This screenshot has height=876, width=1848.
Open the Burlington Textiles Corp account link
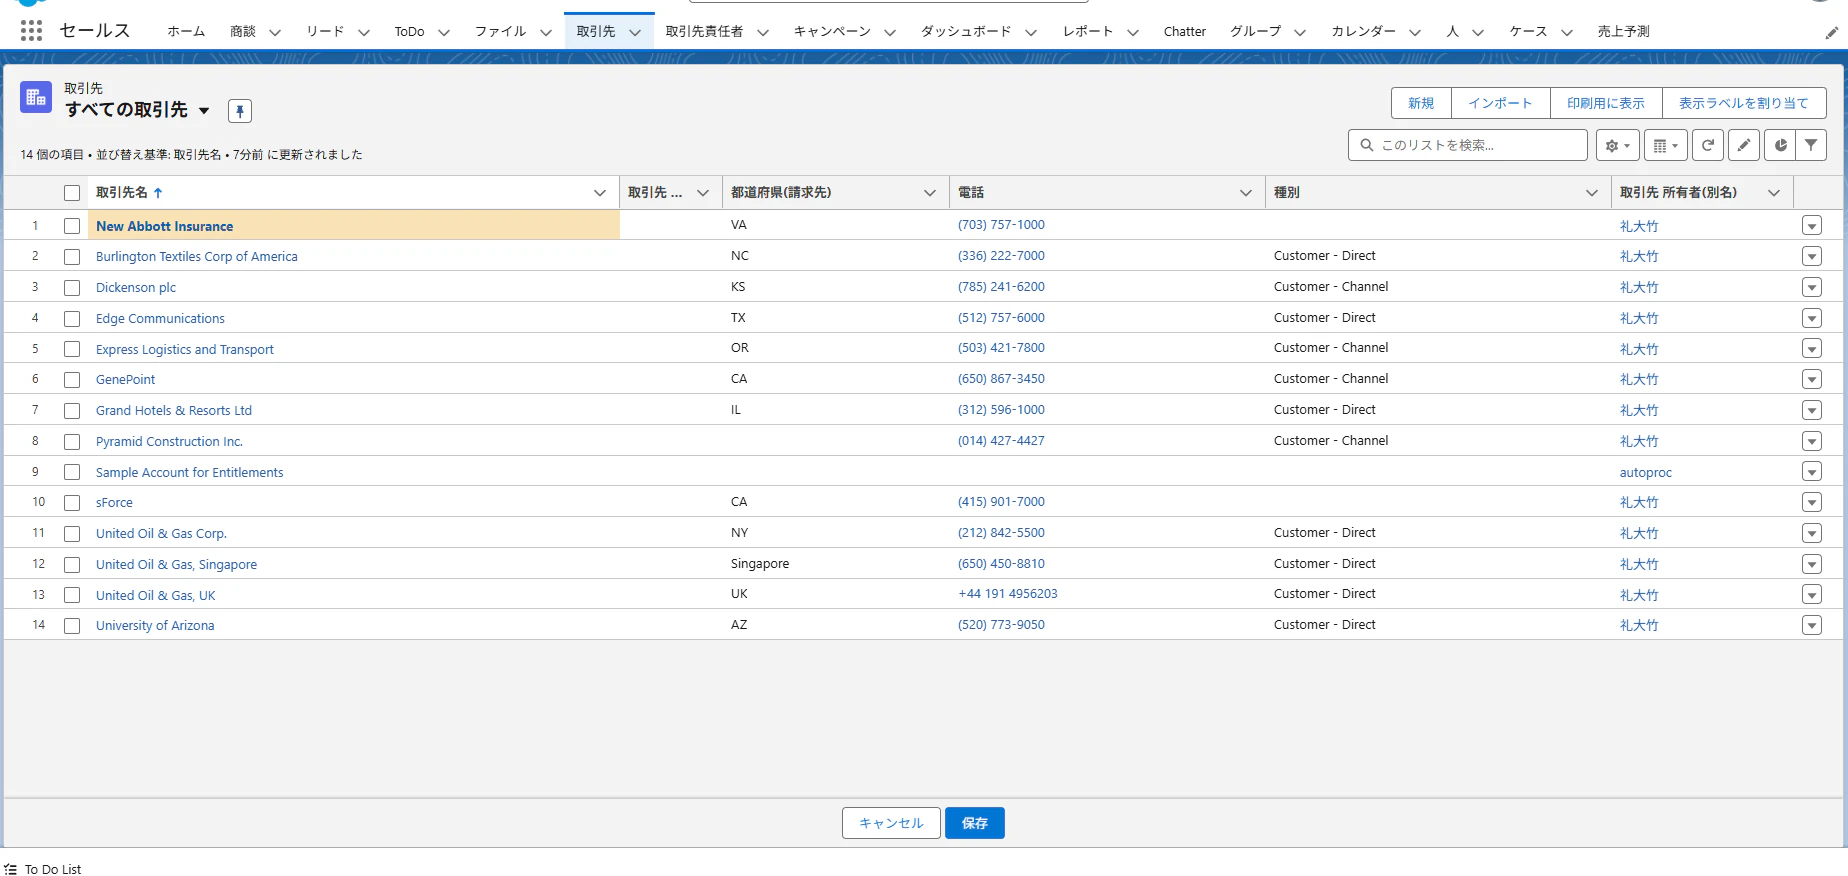(x=197, y=257)
